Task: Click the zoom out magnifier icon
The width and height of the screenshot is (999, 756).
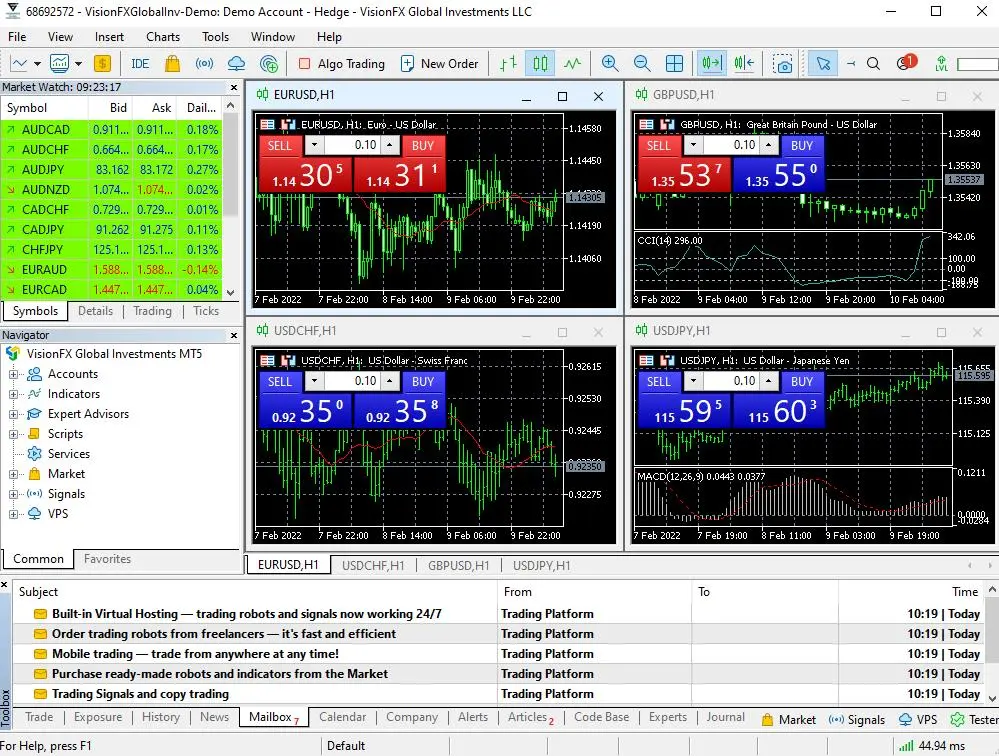Action: (x=642, y=64)
